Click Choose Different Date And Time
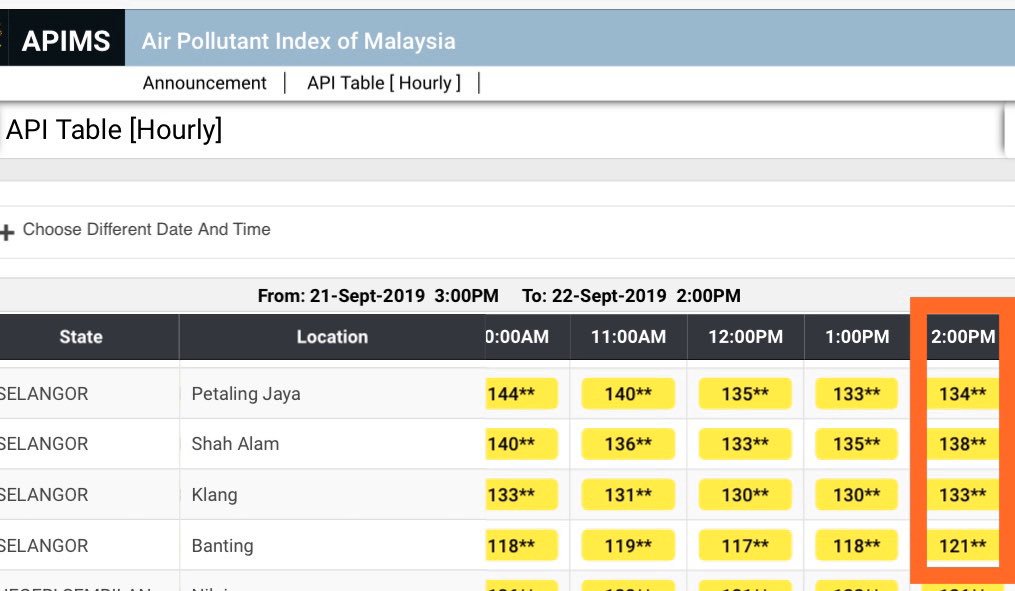This screenshot has height=591, width=1015. pyautogui.click(x=146, y=229)
